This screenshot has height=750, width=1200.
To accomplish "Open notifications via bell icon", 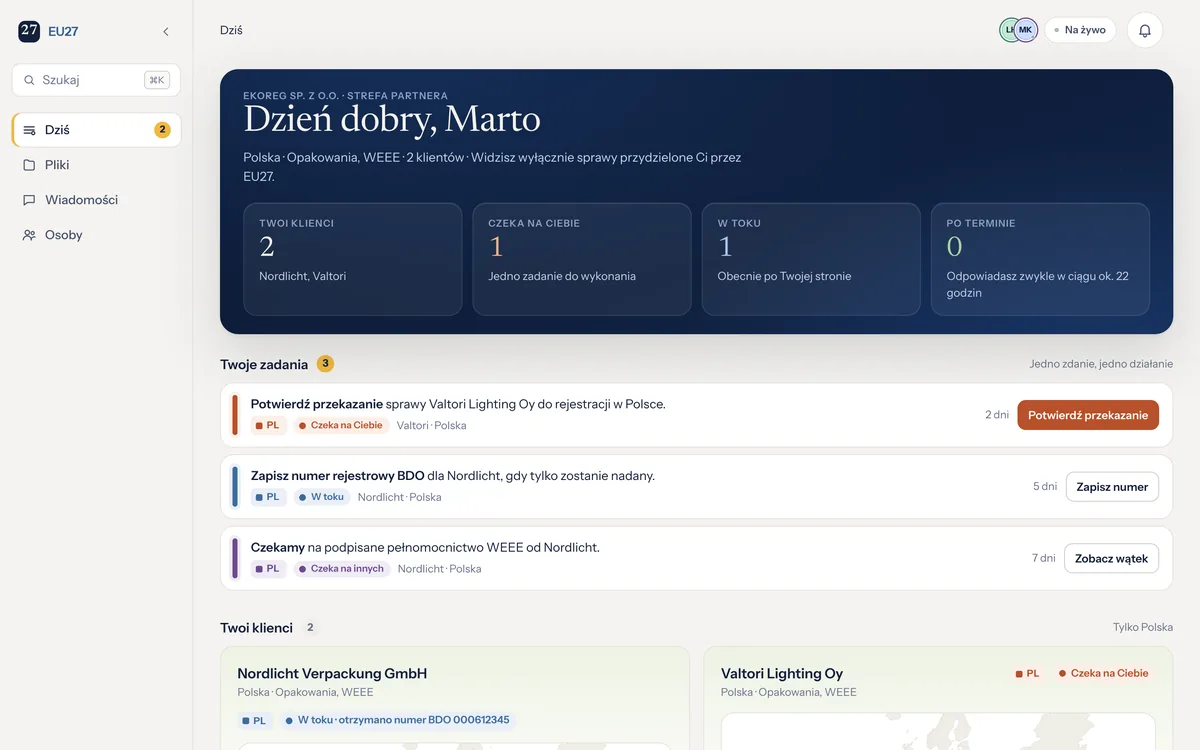I will click(1145, 30).
